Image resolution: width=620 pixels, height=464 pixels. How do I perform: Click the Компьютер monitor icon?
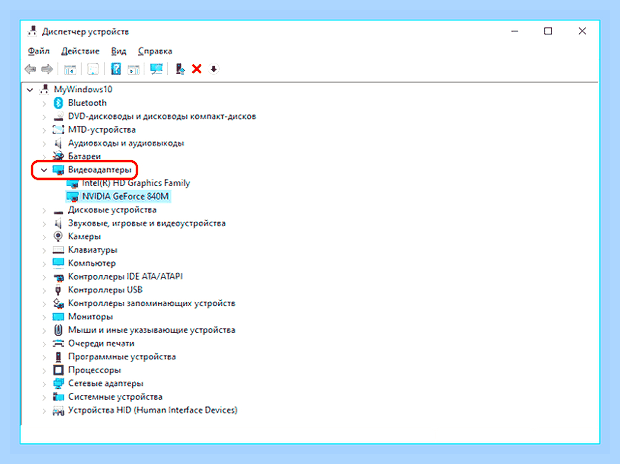[x=58, y=263]
